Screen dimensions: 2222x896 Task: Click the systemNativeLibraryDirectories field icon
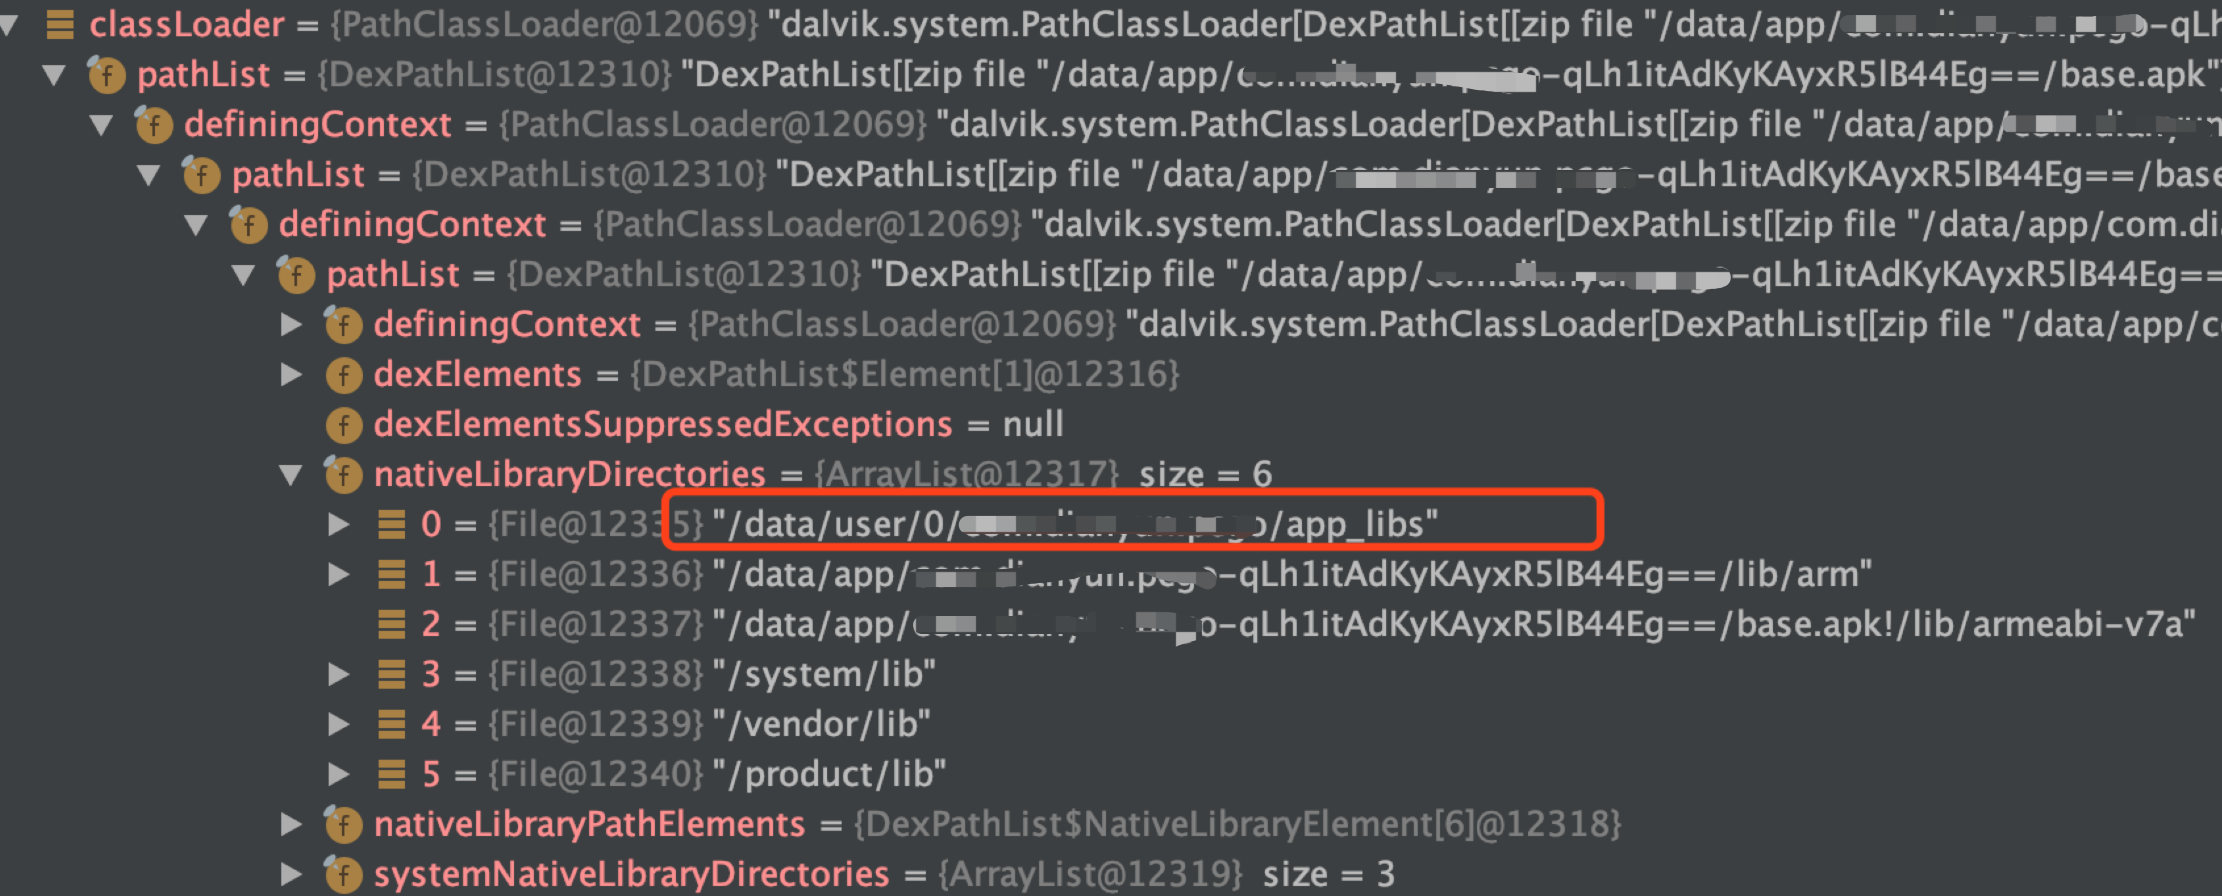point(343,875)
